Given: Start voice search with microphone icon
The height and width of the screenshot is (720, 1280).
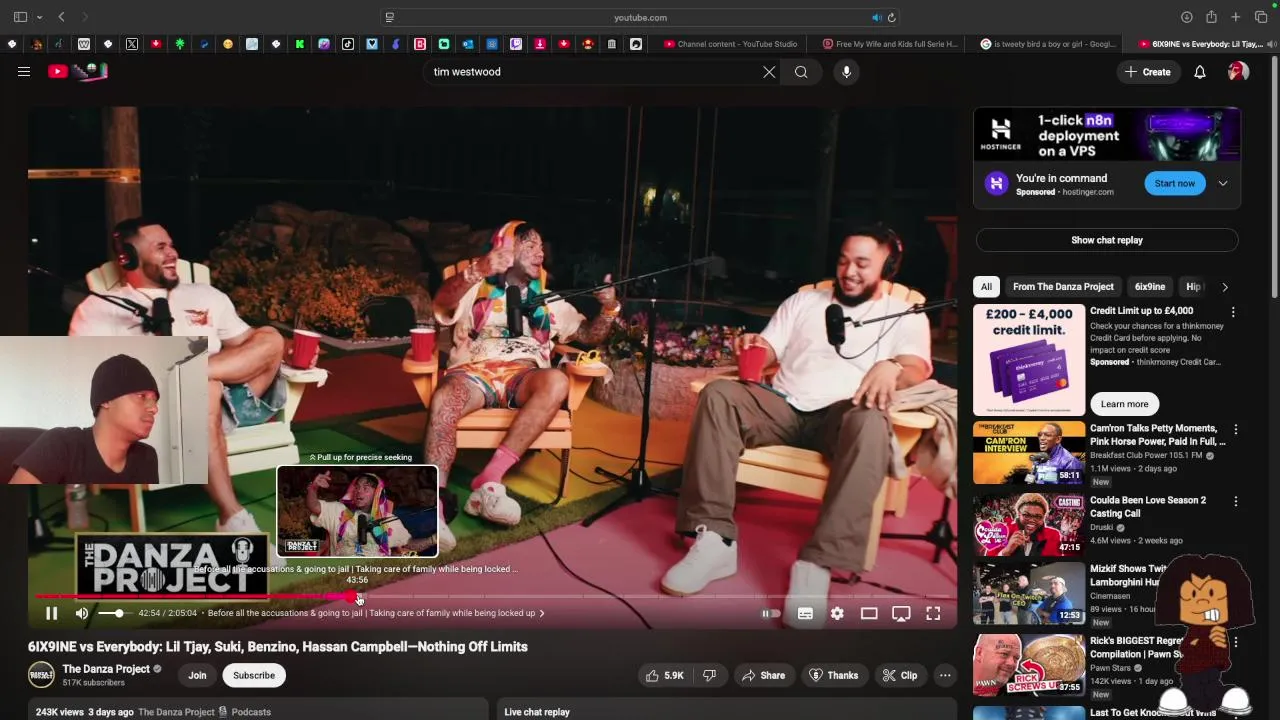Looking at the screenshot, I should click(846, 72).
